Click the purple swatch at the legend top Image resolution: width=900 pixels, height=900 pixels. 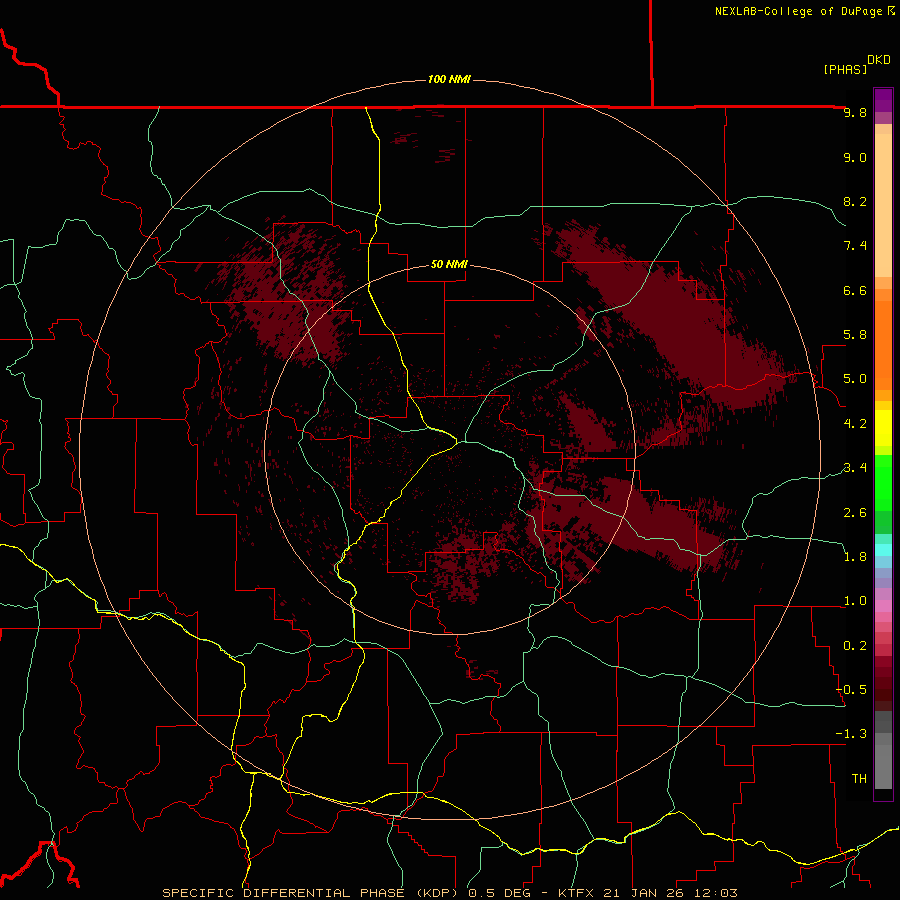click(883, 100)
